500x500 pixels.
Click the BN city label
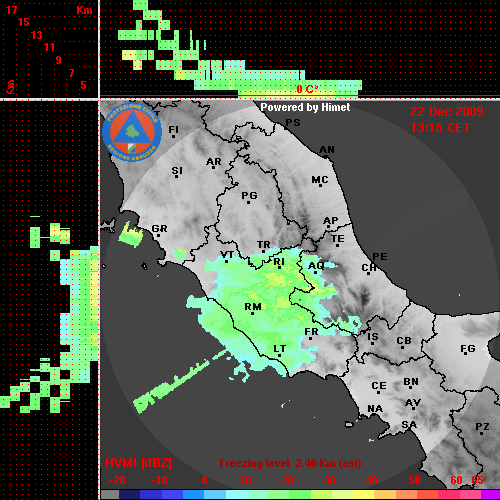pyautogui.click(x=411, y=382)
